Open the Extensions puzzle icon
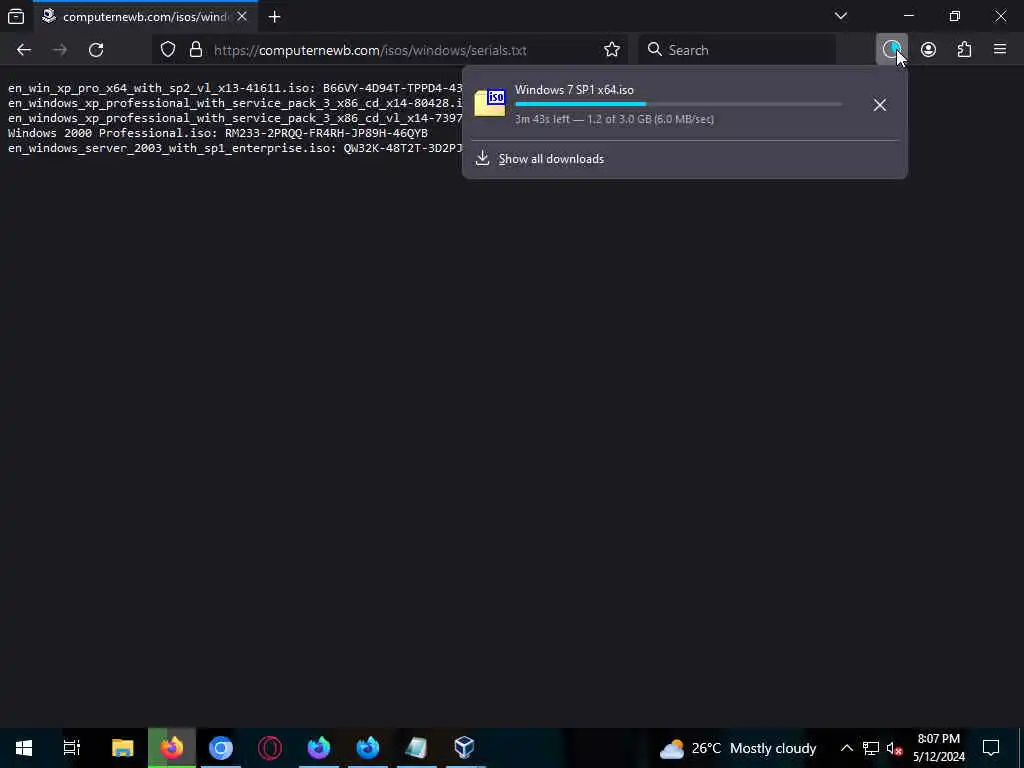This screenshot has height=768, width=1024. tap(965, 50)
